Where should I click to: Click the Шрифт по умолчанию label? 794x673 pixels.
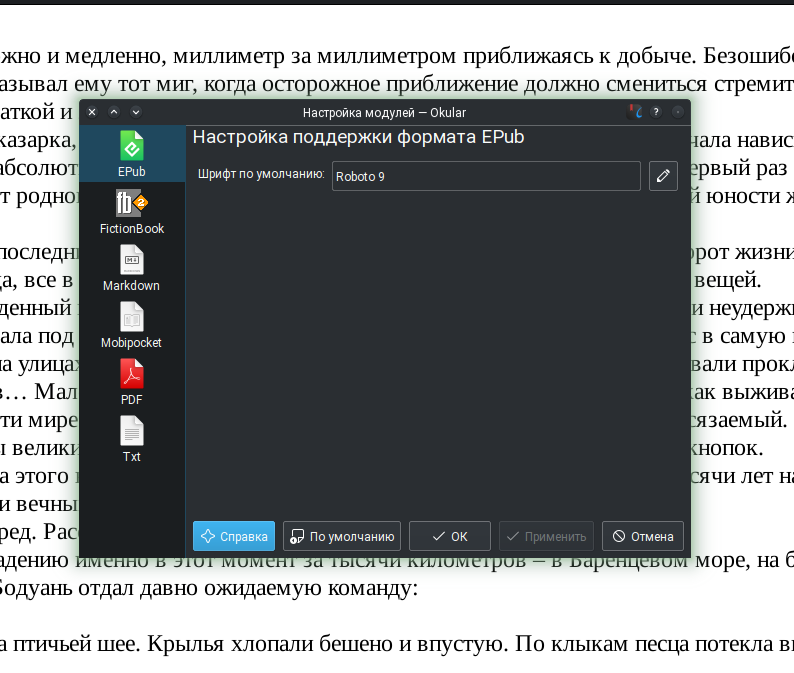[x=261, y=174]
